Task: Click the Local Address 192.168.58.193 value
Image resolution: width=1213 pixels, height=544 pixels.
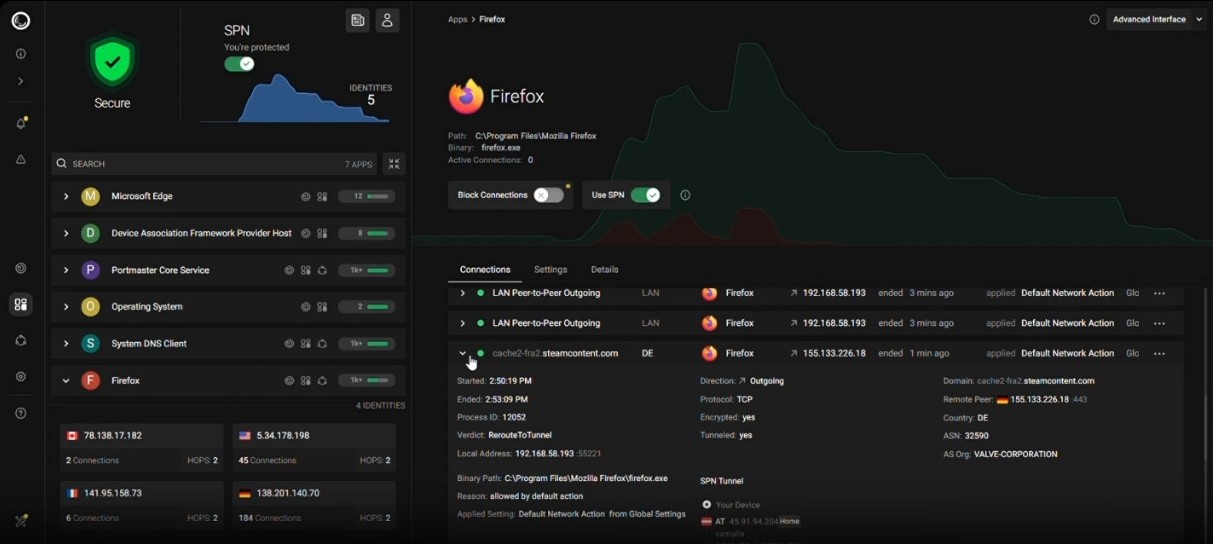Action: 545,453
